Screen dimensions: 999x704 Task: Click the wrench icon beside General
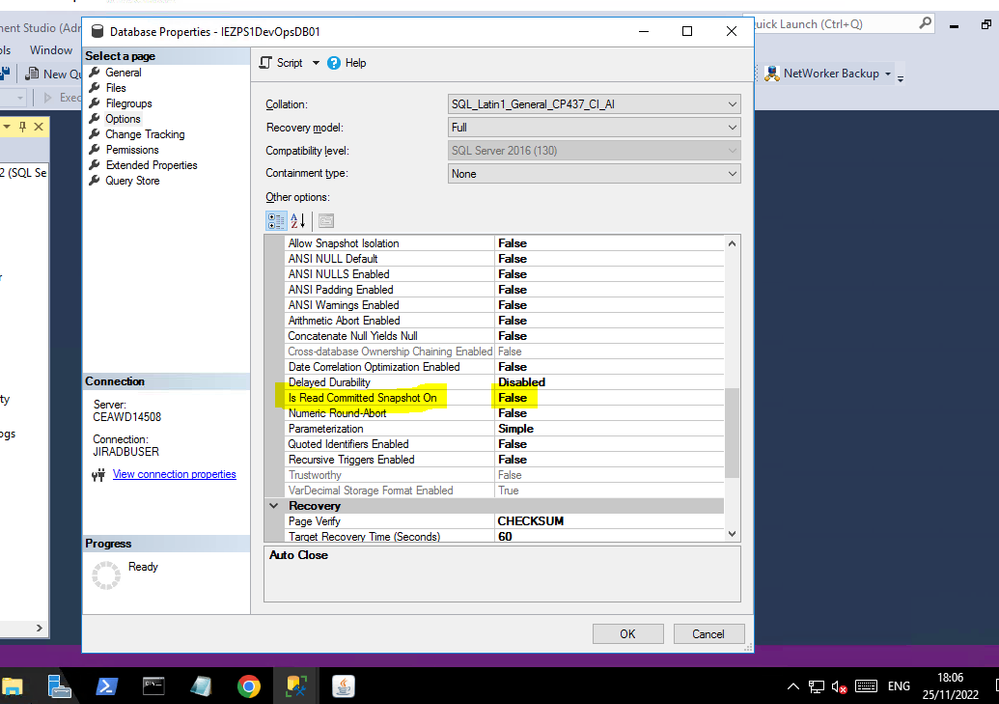[x=94, y=72]
